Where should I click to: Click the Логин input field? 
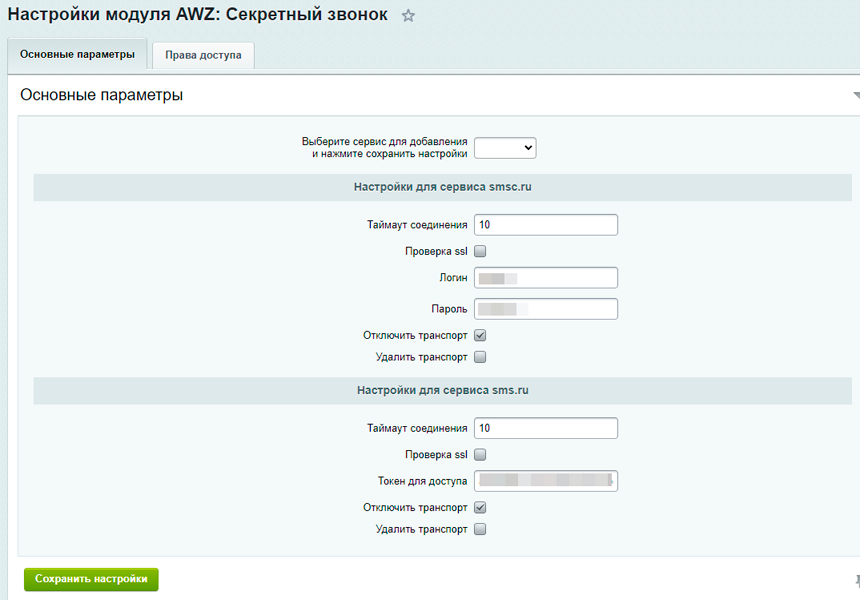[x=545, y=277]
